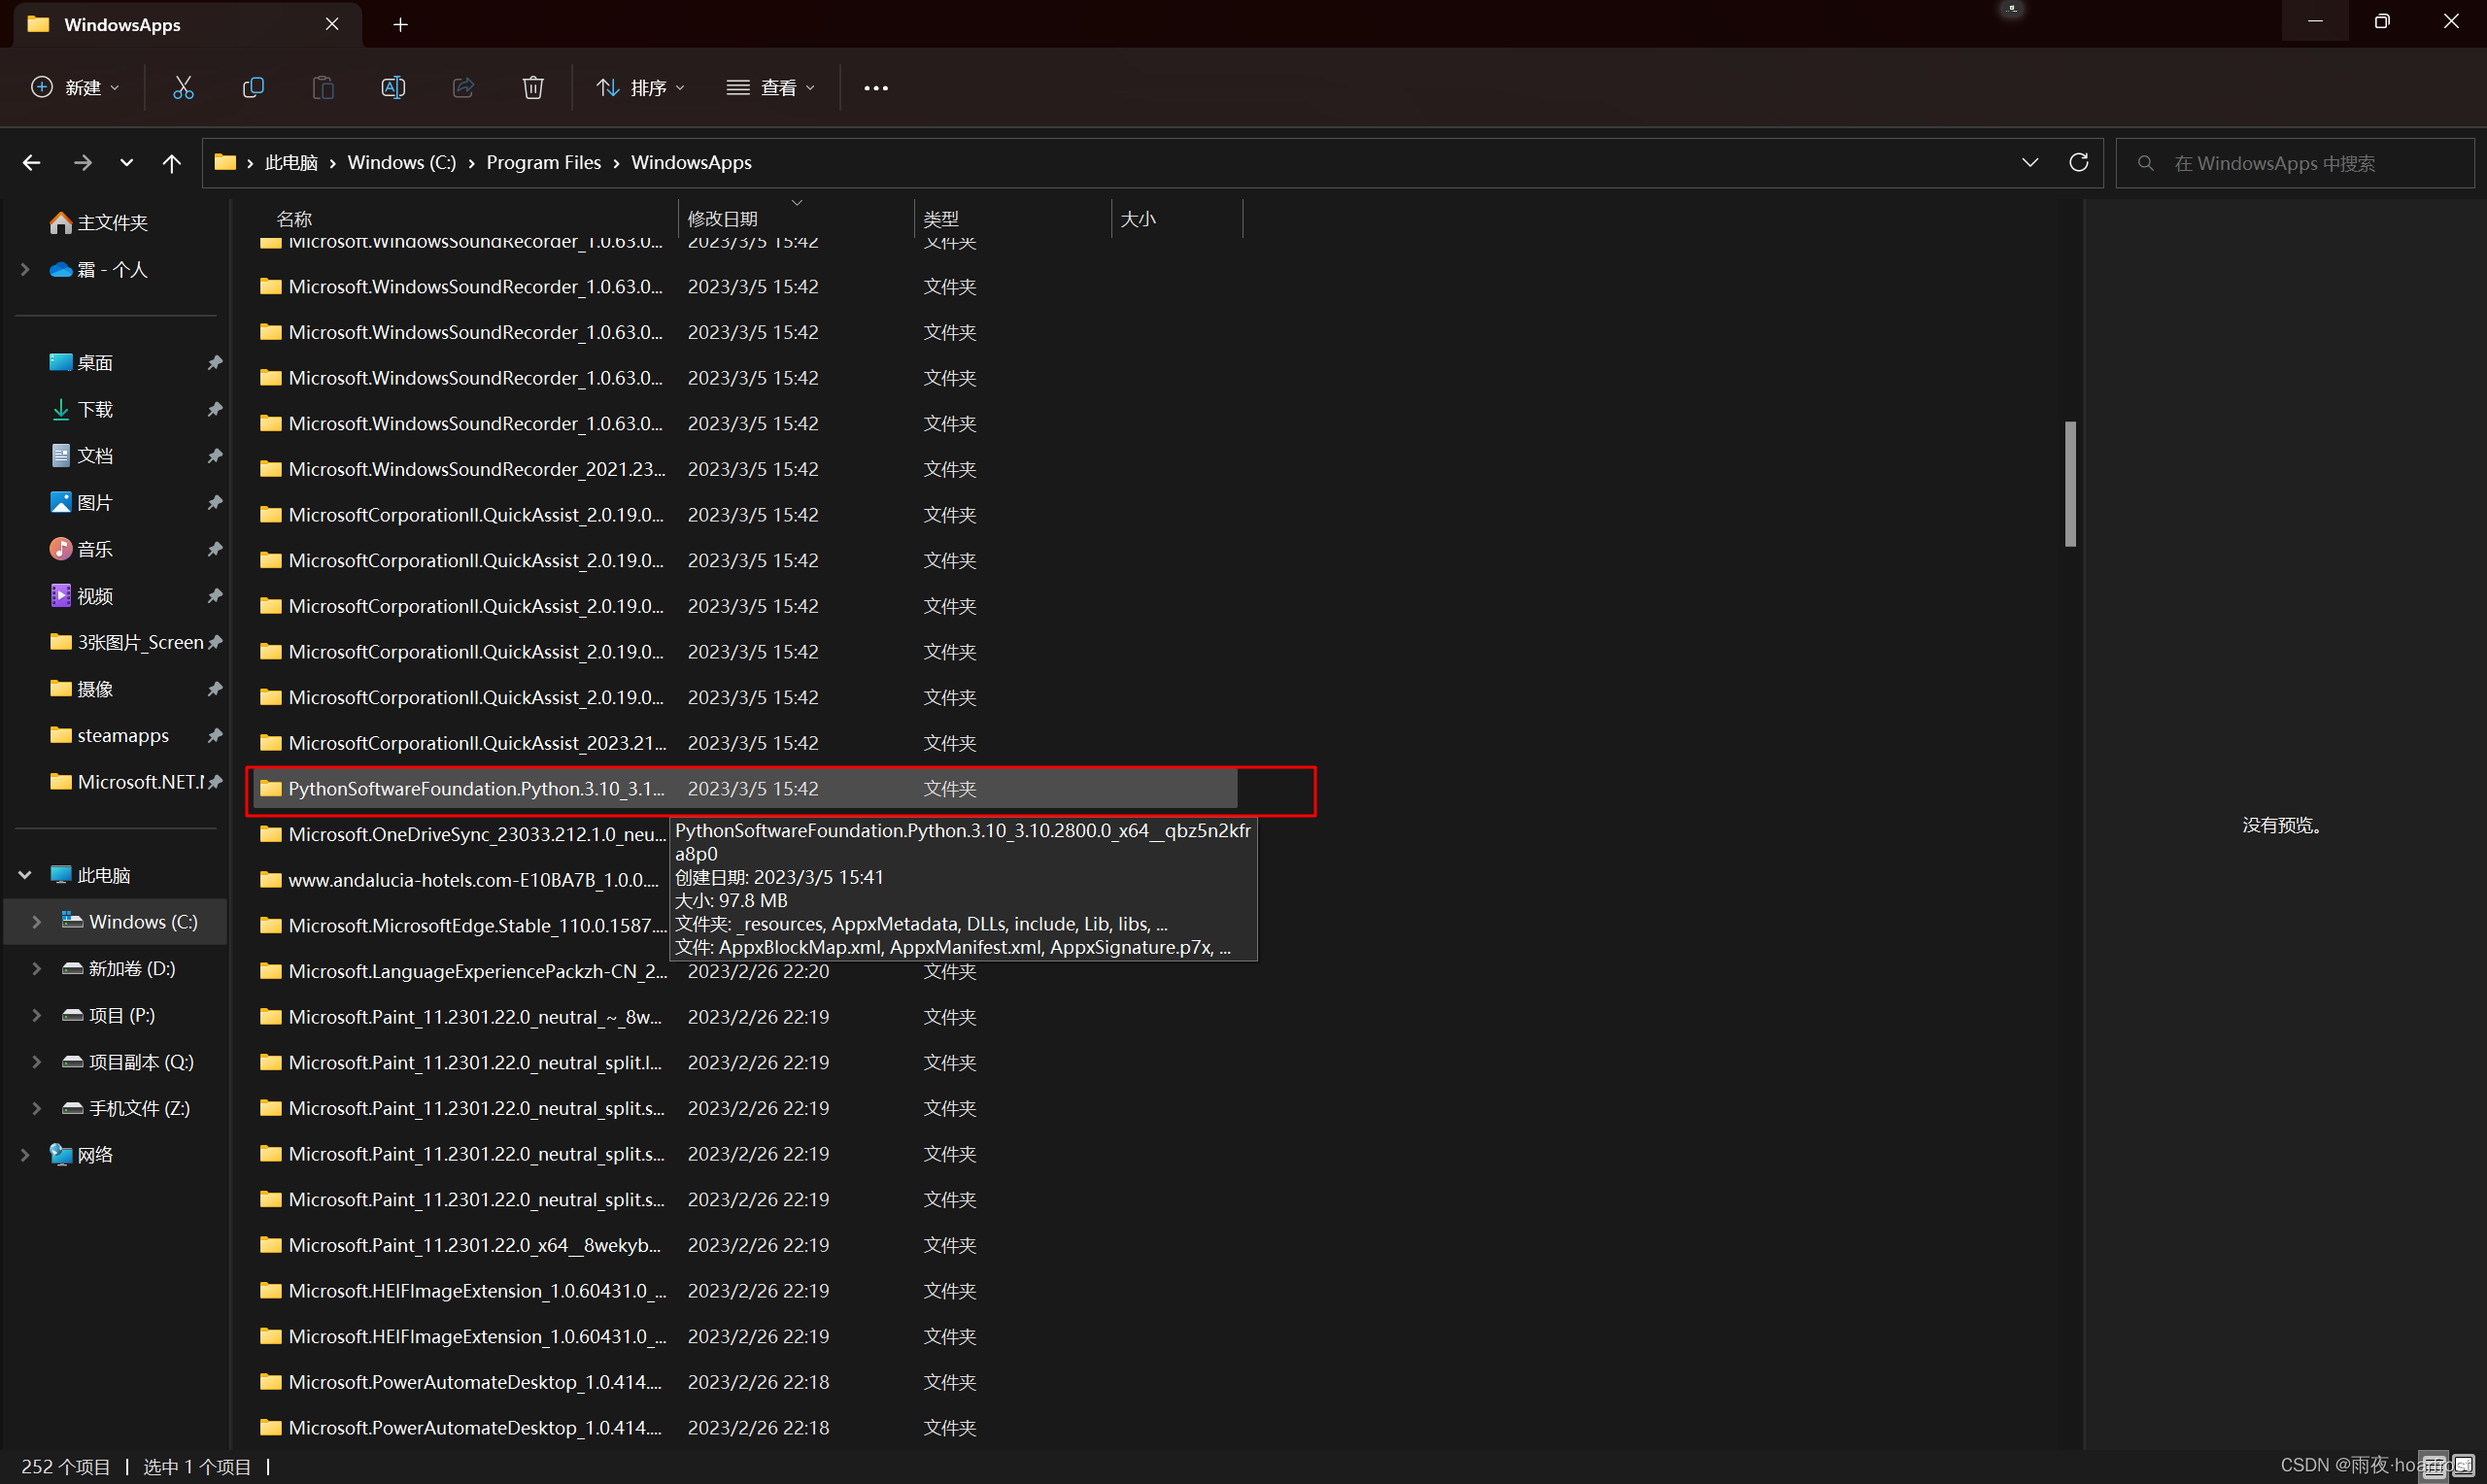This screenshot has height=1484, width=2487.
Task: Select 网络 network item in sidebar
Action: point(82,1155)
